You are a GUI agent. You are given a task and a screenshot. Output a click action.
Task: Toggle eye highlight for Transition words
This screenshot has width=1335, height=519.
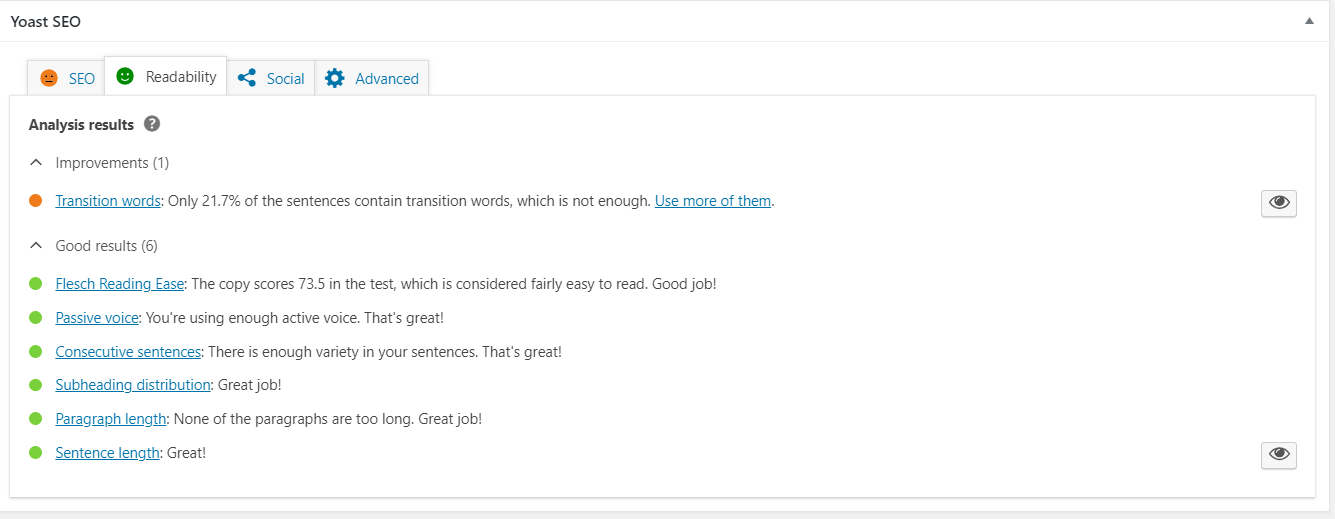point(1279,203)
